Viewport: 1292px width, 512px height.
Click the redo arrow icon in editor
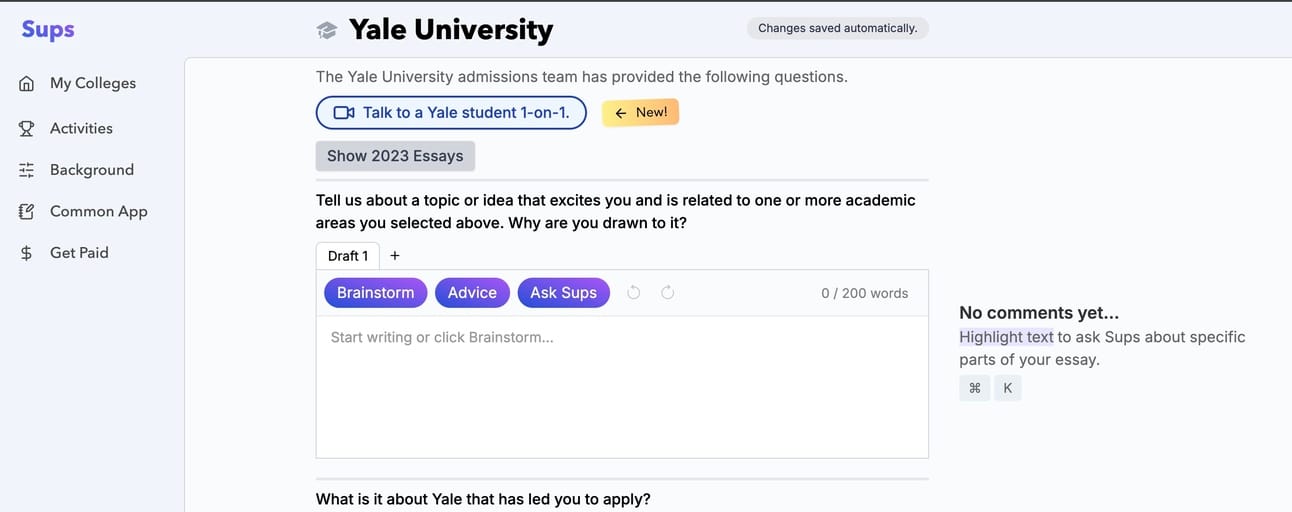point(668,292)
